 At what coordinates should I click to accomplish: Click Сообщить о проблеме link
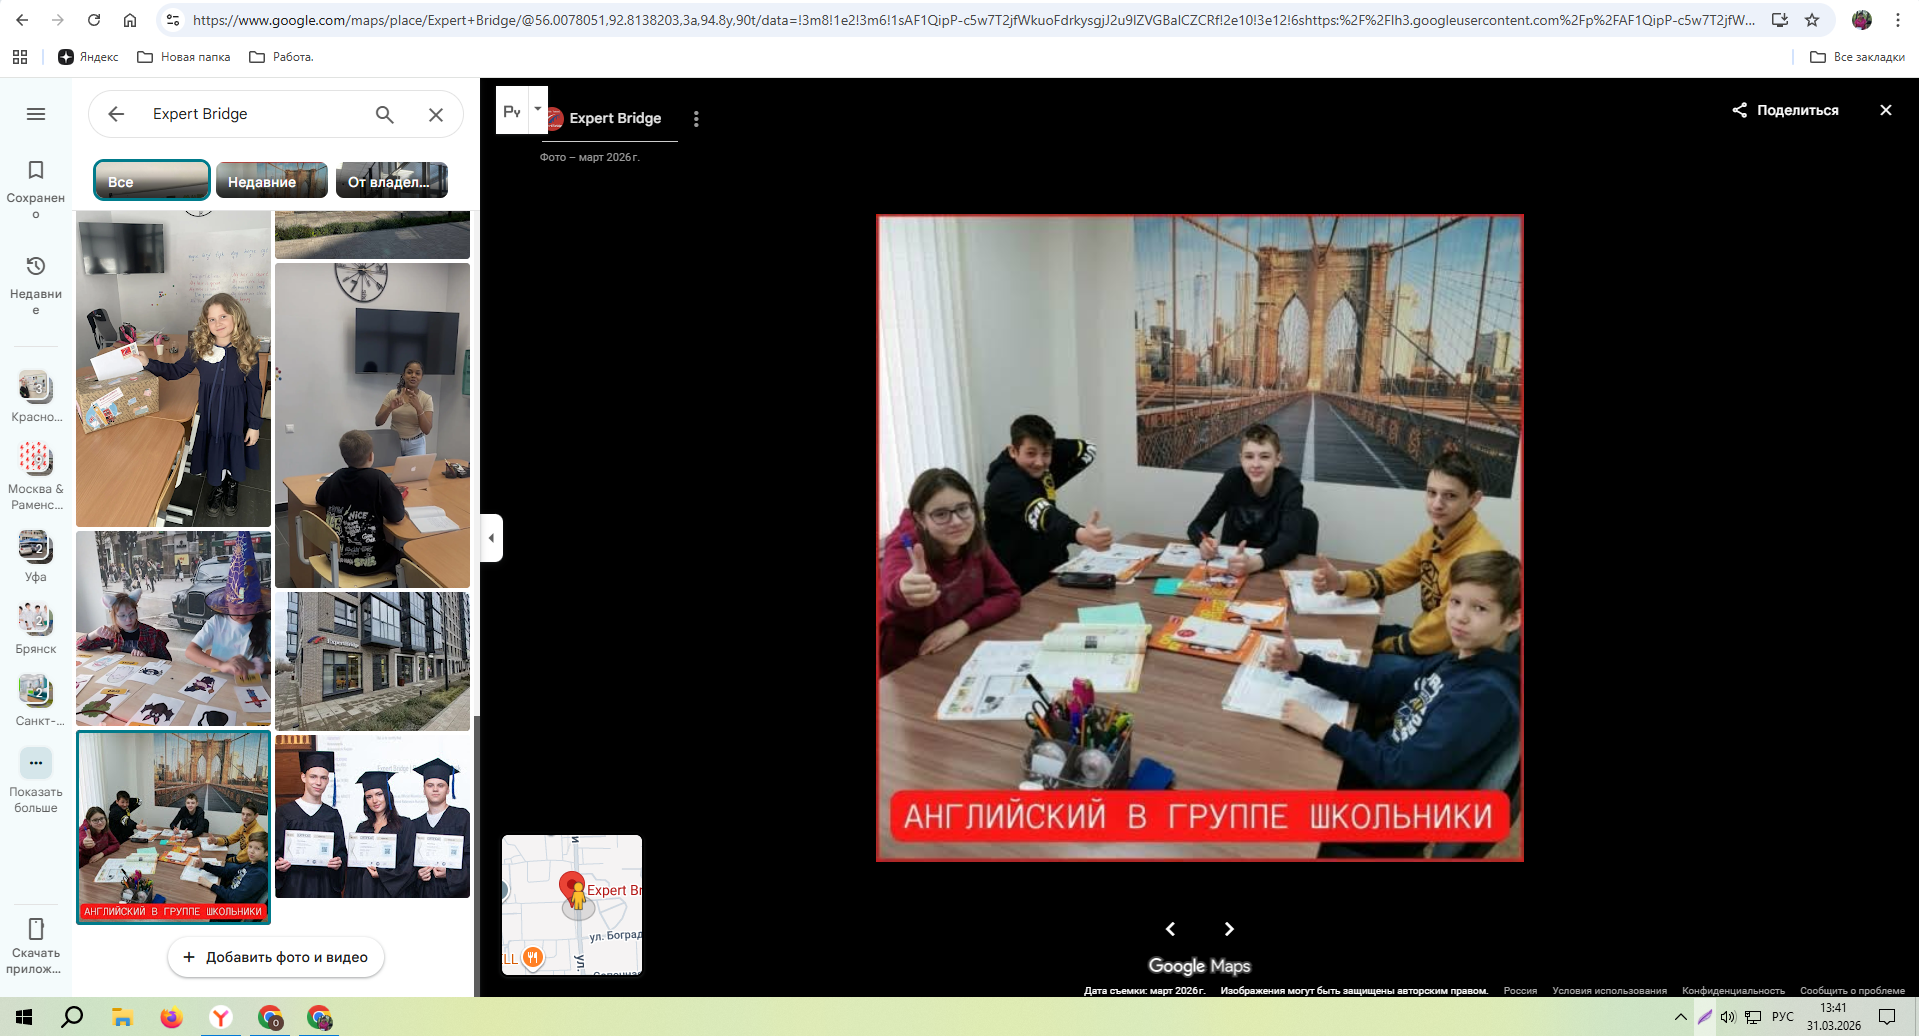point(1852,991)
